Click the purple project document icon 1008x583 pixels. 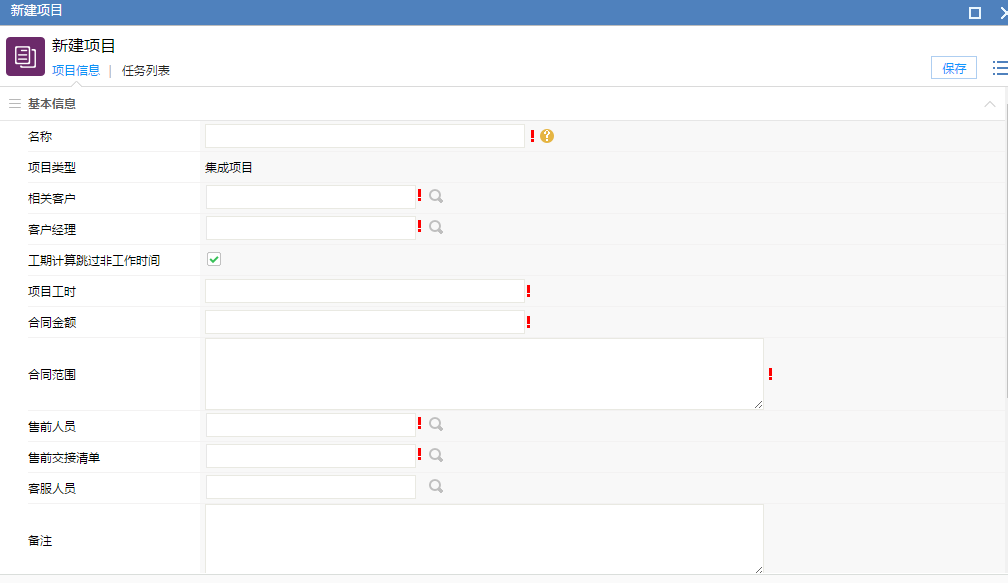tap(25, 57)
